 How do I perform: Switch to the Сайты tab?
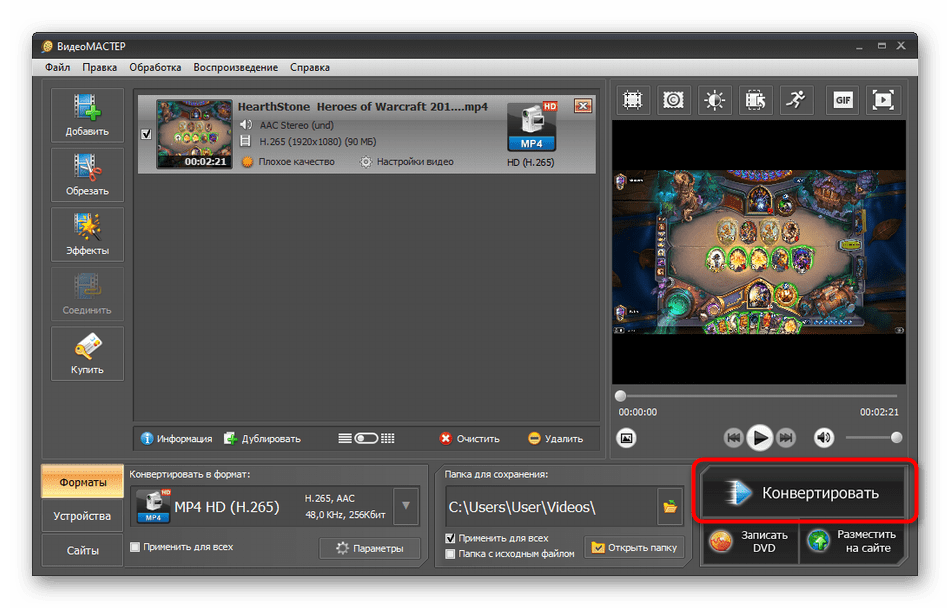(82, 550)
